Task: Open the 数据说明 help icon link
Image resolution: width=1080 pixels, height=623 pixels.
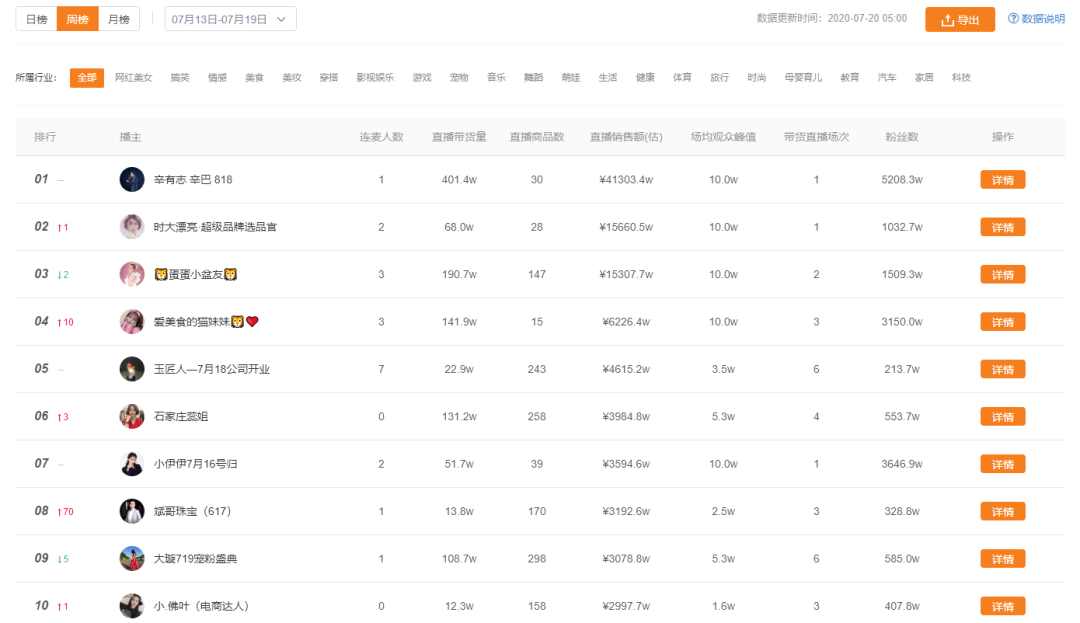Action: click(x=1036, y=19)
